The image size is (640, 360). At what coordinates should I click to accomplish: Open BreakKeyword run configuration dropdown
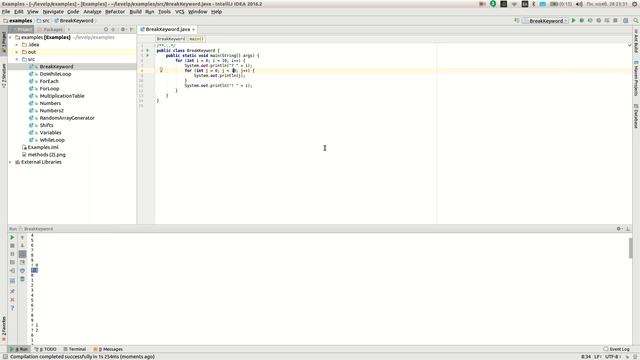[546, 21]
